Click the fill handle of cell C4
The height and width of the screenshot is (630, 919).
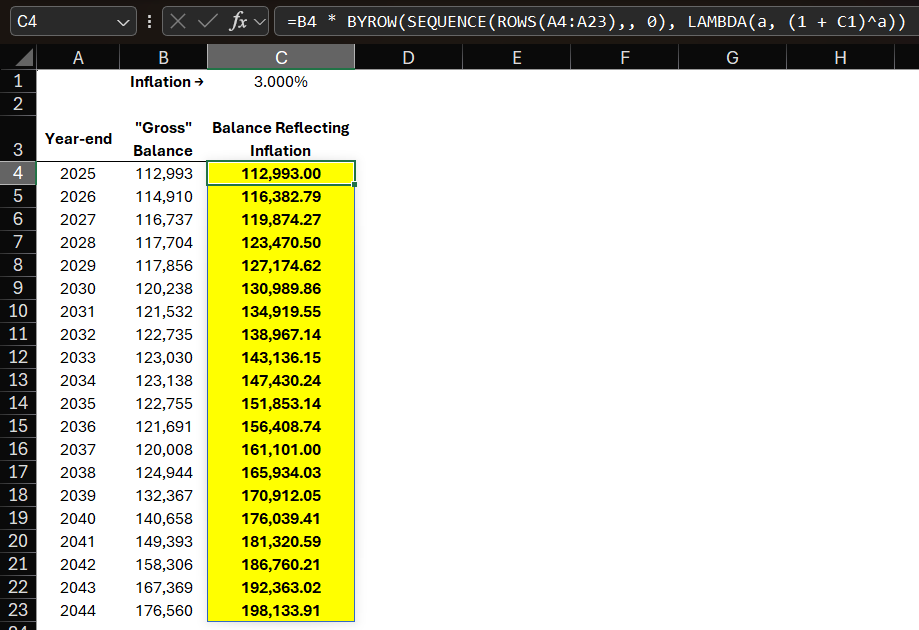pyautogui.click(x=355, y=185)
